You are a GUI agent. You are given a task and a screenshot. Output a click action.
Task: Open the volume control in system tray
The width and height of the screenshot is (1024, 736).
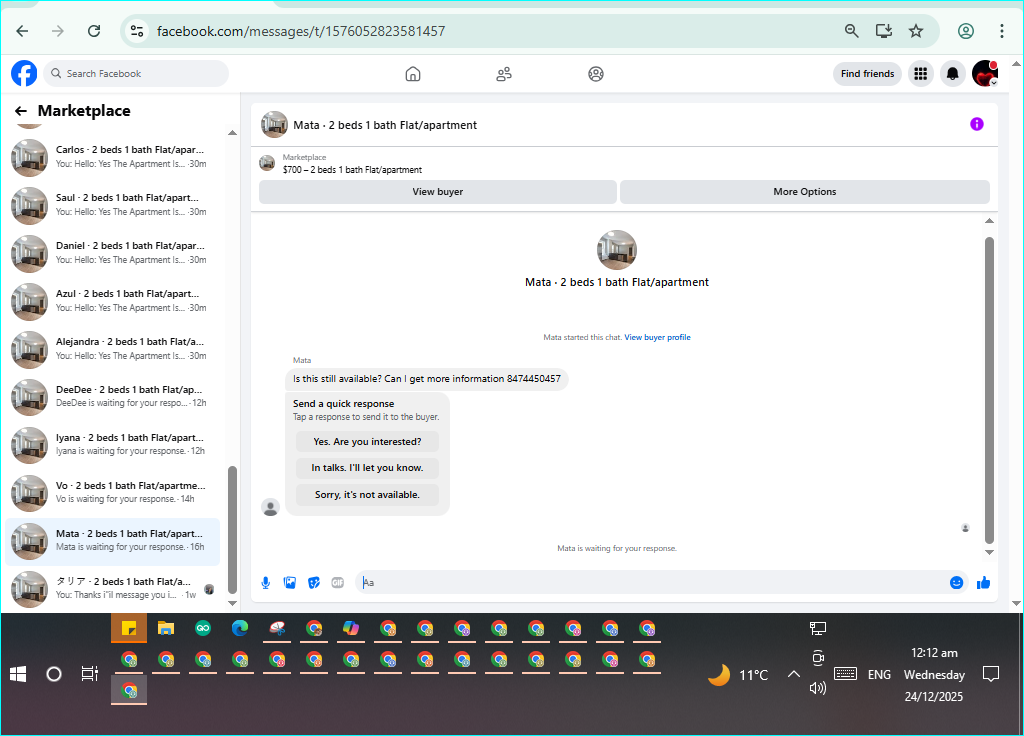818,688
